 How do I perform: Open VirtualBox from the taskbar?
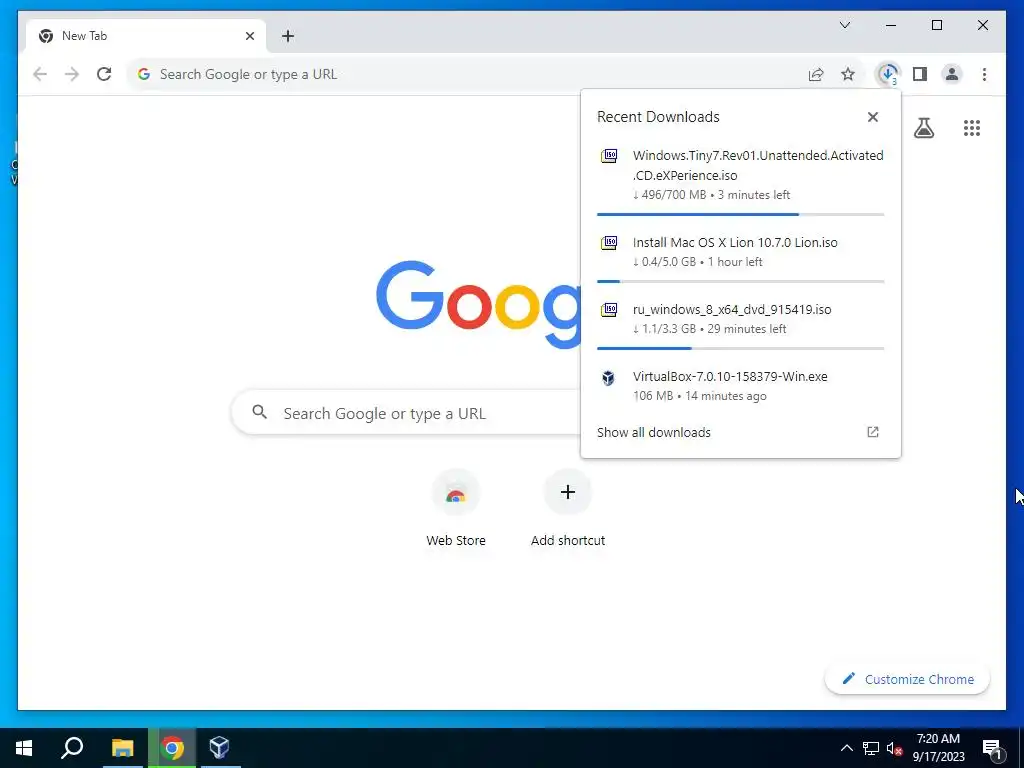219,748
